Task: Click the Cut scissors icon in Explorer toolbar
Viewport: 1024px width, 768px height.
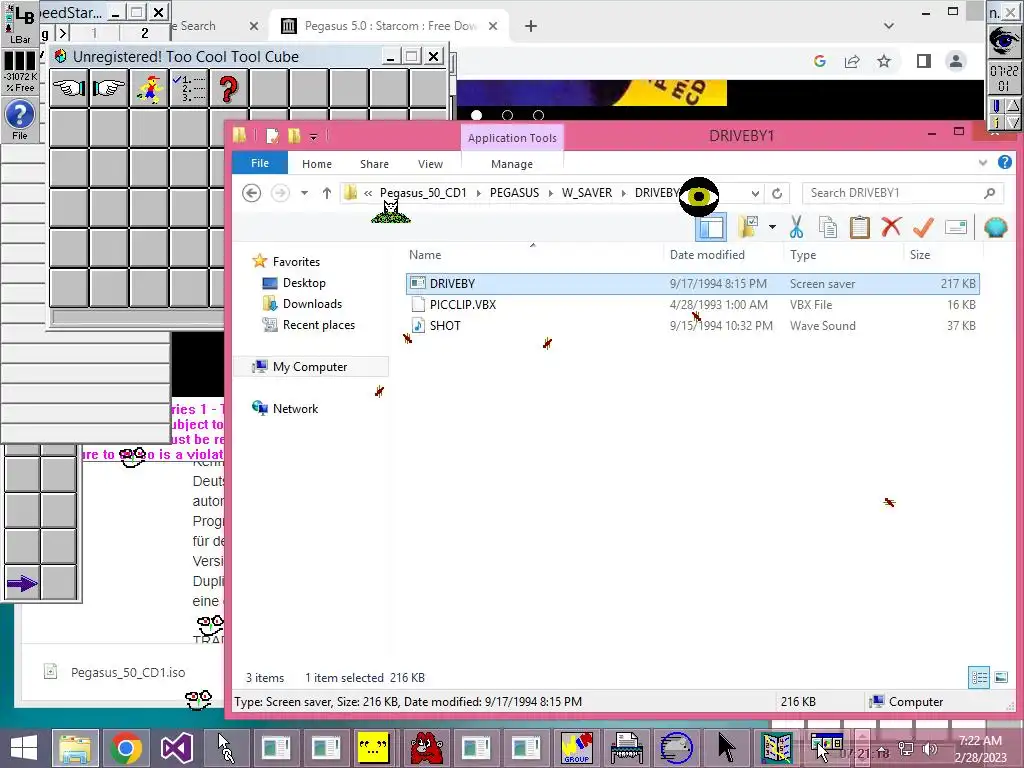Action: (796, 227)
